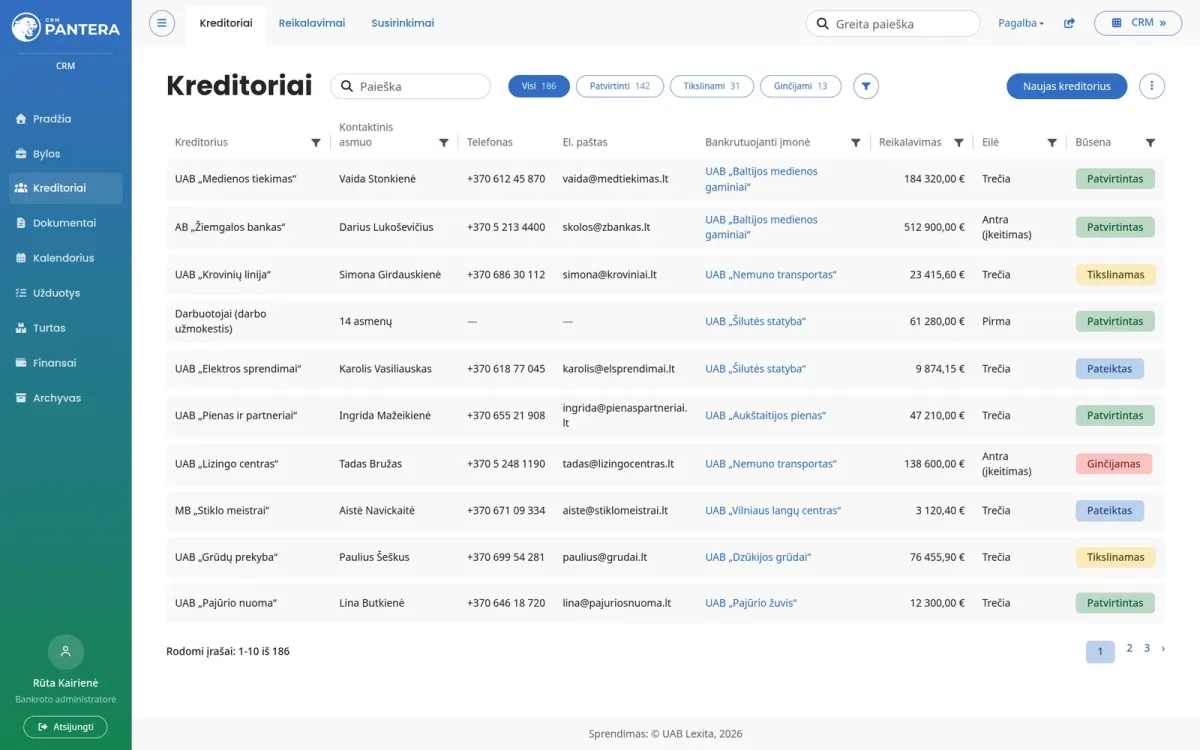Go to Pradžia in the sidebar

66,119
